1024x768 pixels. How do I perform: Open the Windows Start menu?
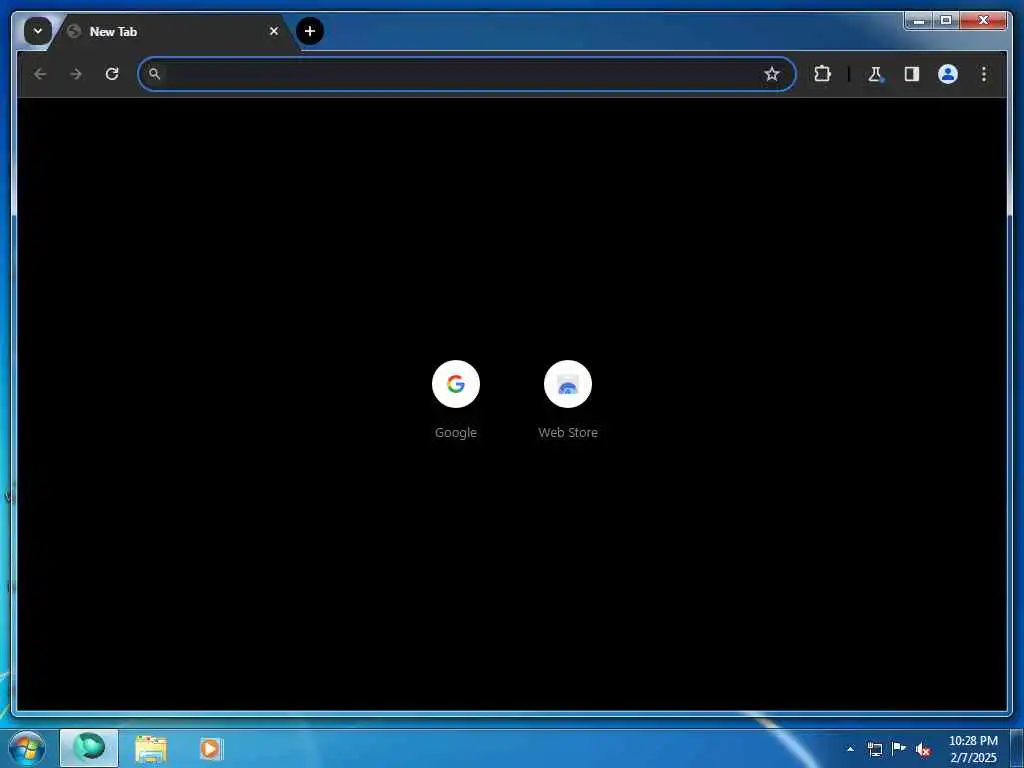27,748
